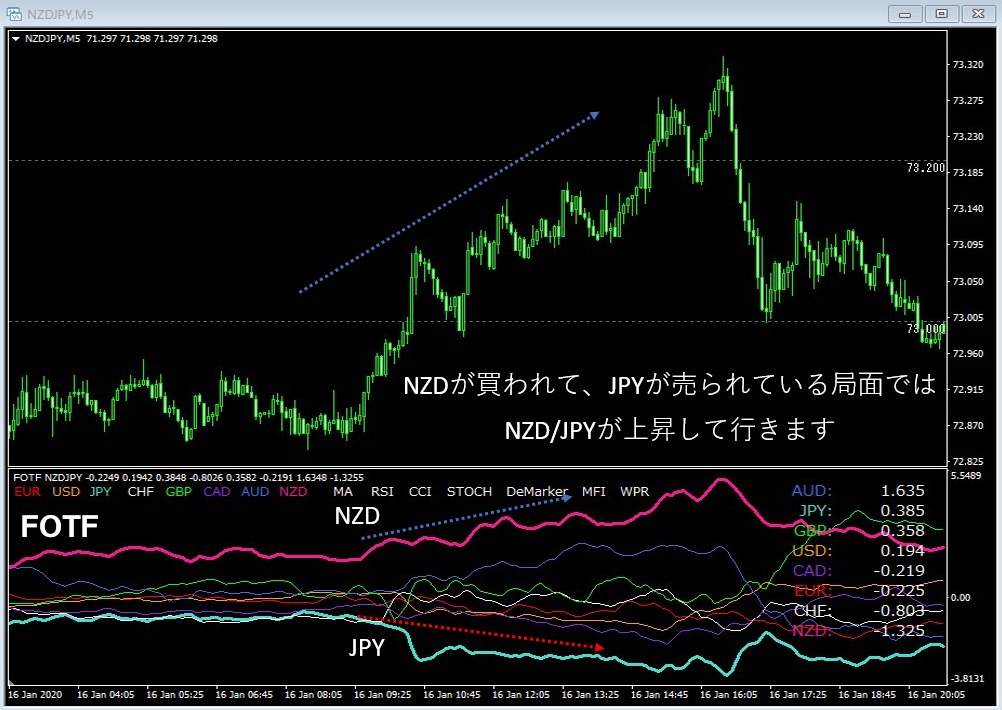
Task: Click the FOTF NZDJPY indicator values header
Action: click(189, 477)
